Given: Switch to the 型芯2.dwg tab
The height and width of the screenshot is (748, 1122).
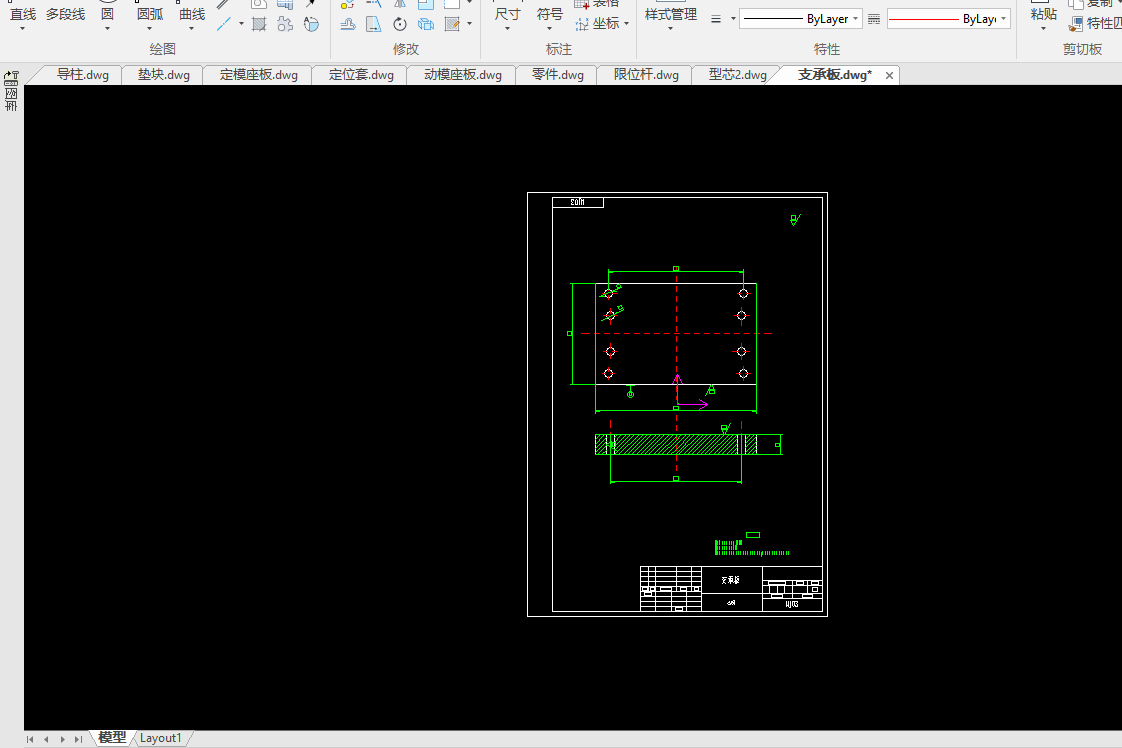Looking at the screenshot, I should 738,75.
